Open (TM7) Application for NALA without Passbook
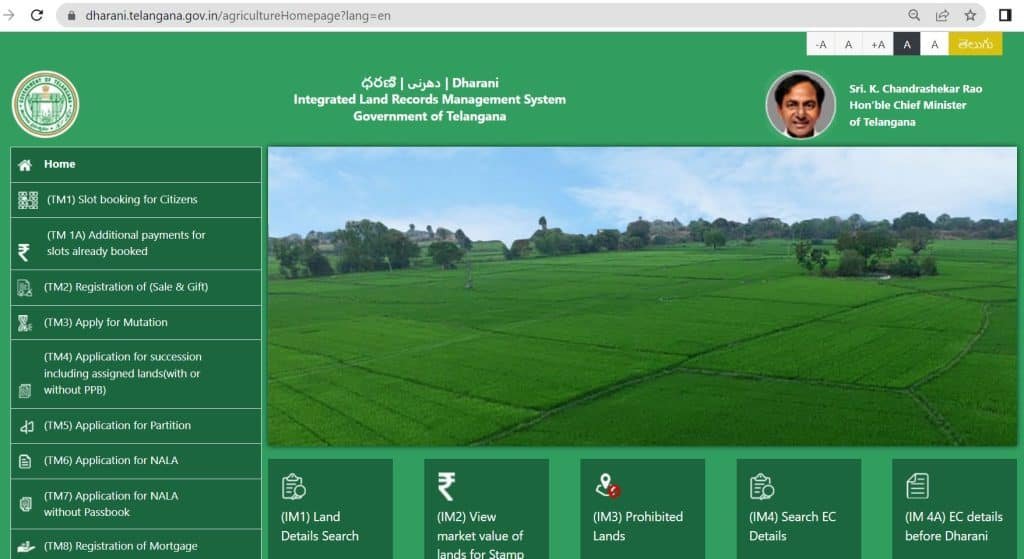 tap(136, 504)
